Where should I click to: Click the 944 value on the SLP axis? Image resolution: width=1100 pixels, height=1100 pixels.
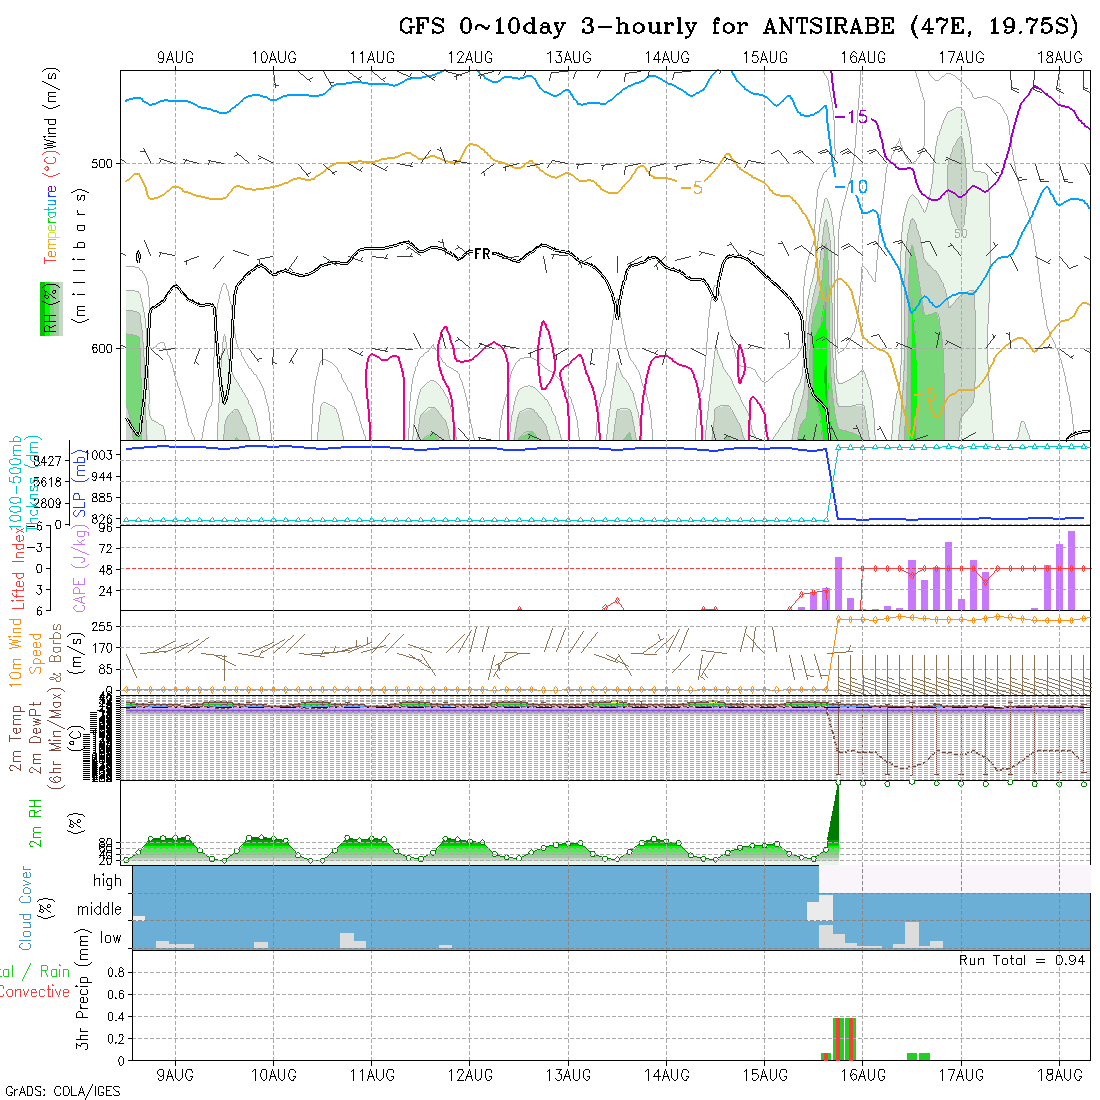click(102, 476)
